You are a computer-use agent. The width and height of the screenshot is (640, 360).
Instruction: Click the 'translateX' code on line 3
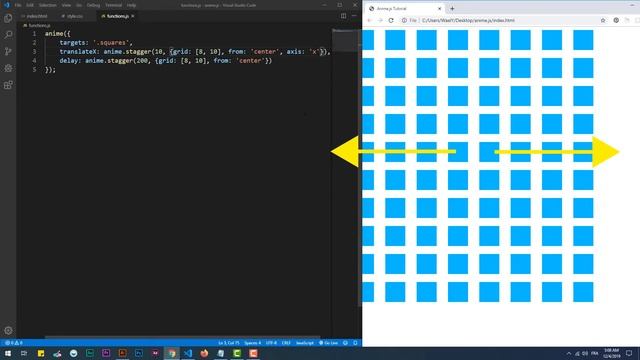78,51
